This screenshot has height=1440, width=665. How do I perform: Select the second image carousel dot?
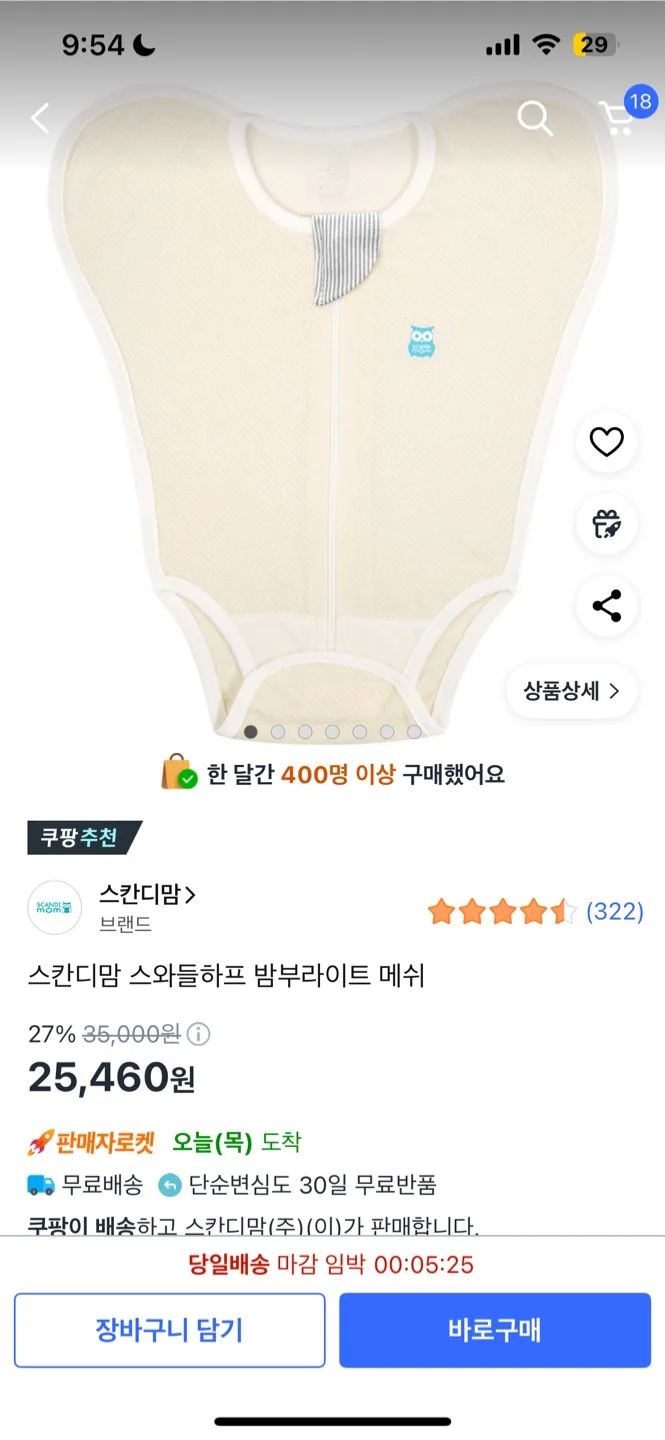(278, 732)
